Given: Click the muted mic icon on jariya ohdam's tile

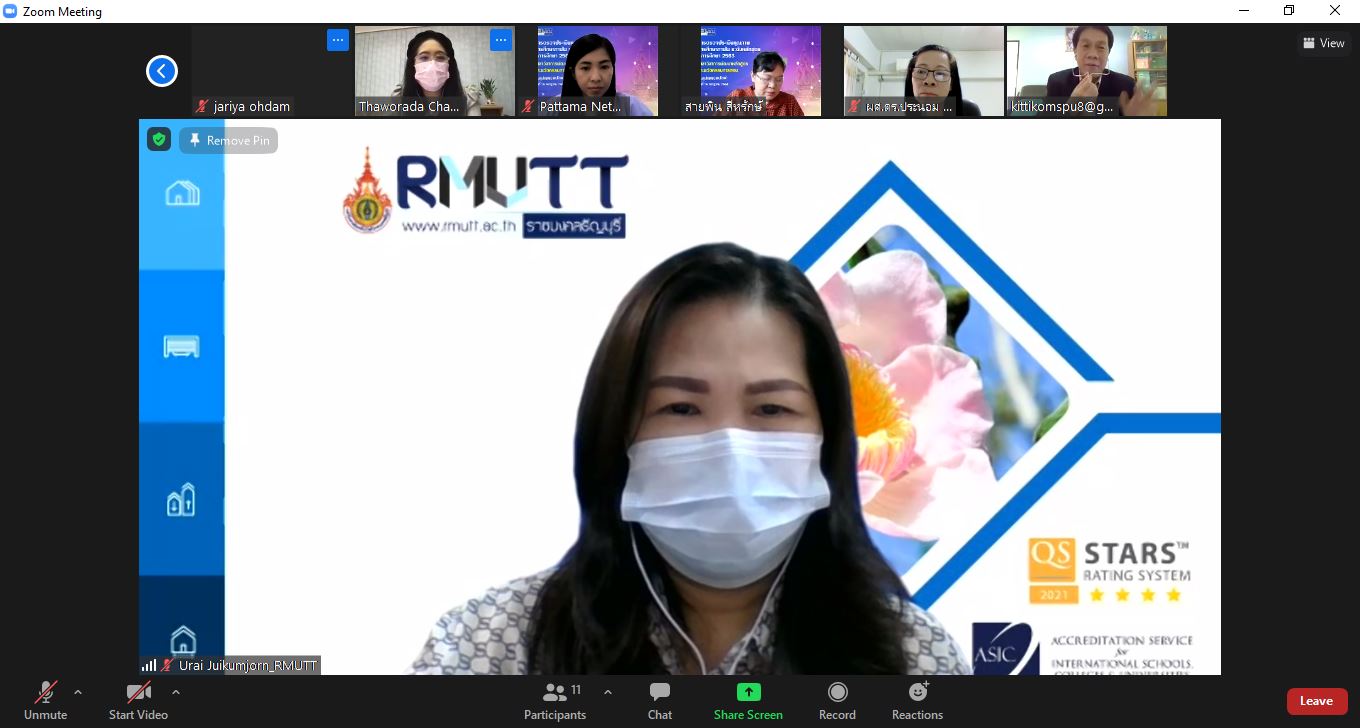Looking at the screenshot, I should (202, 106).
